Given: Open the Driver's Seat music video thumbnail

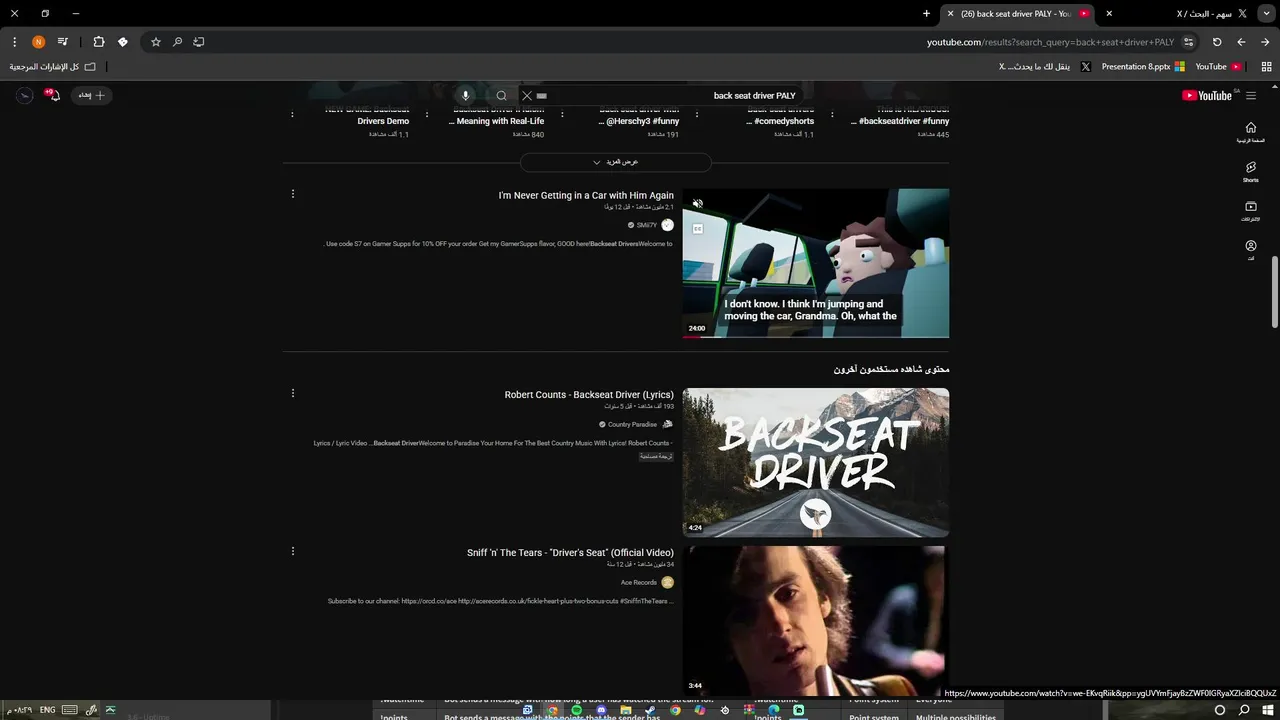Looking at the screenshot, I should click(x=816, y=621).
